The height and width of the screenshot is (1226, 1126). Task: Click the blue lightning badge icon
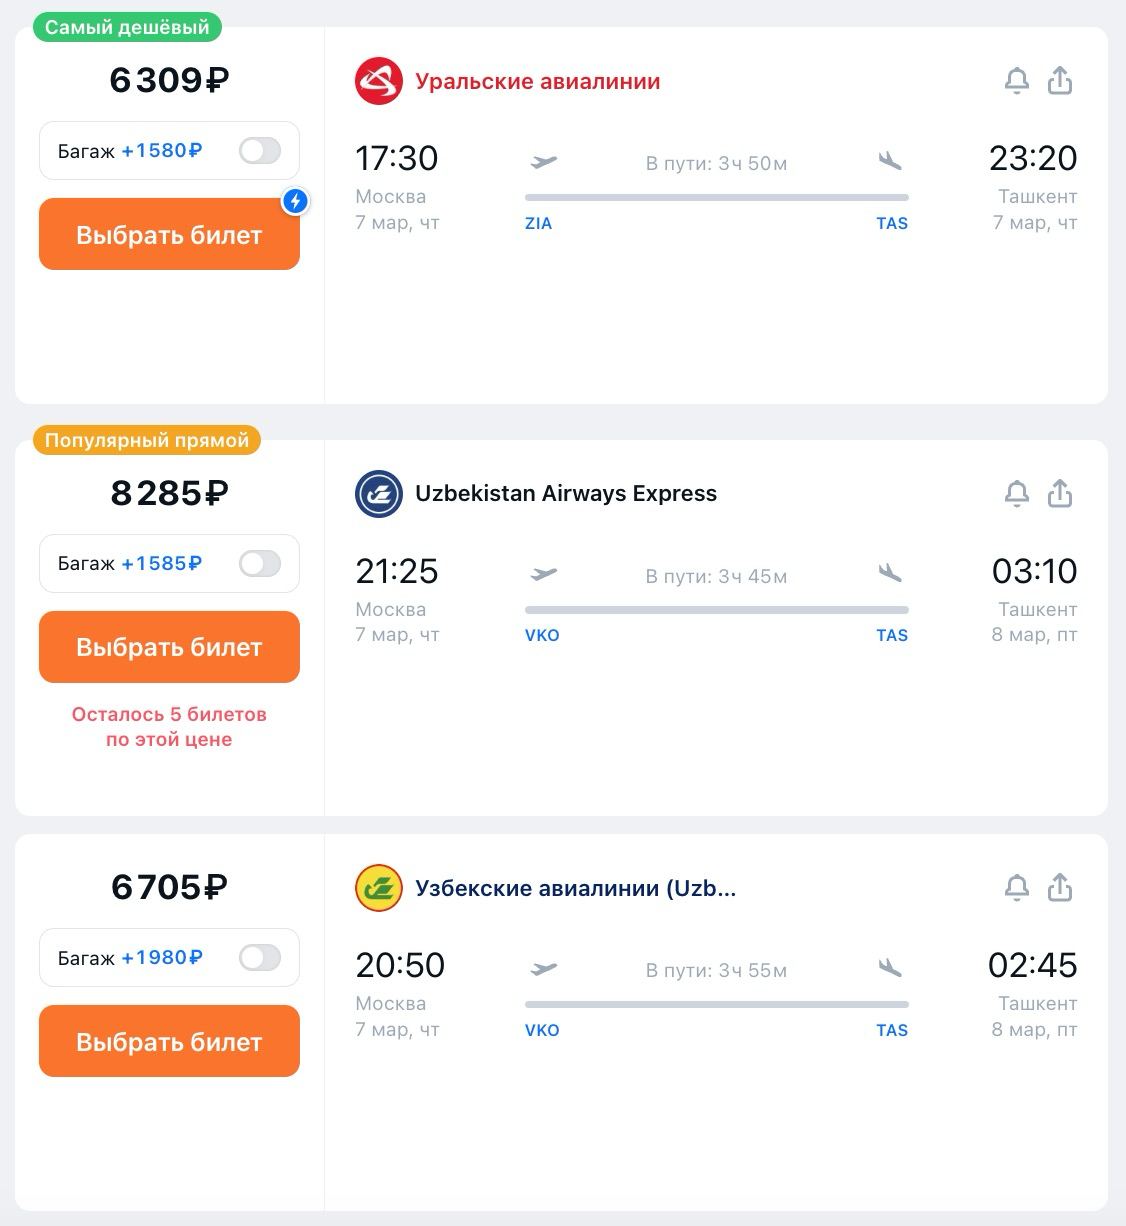tap(295, 201)
